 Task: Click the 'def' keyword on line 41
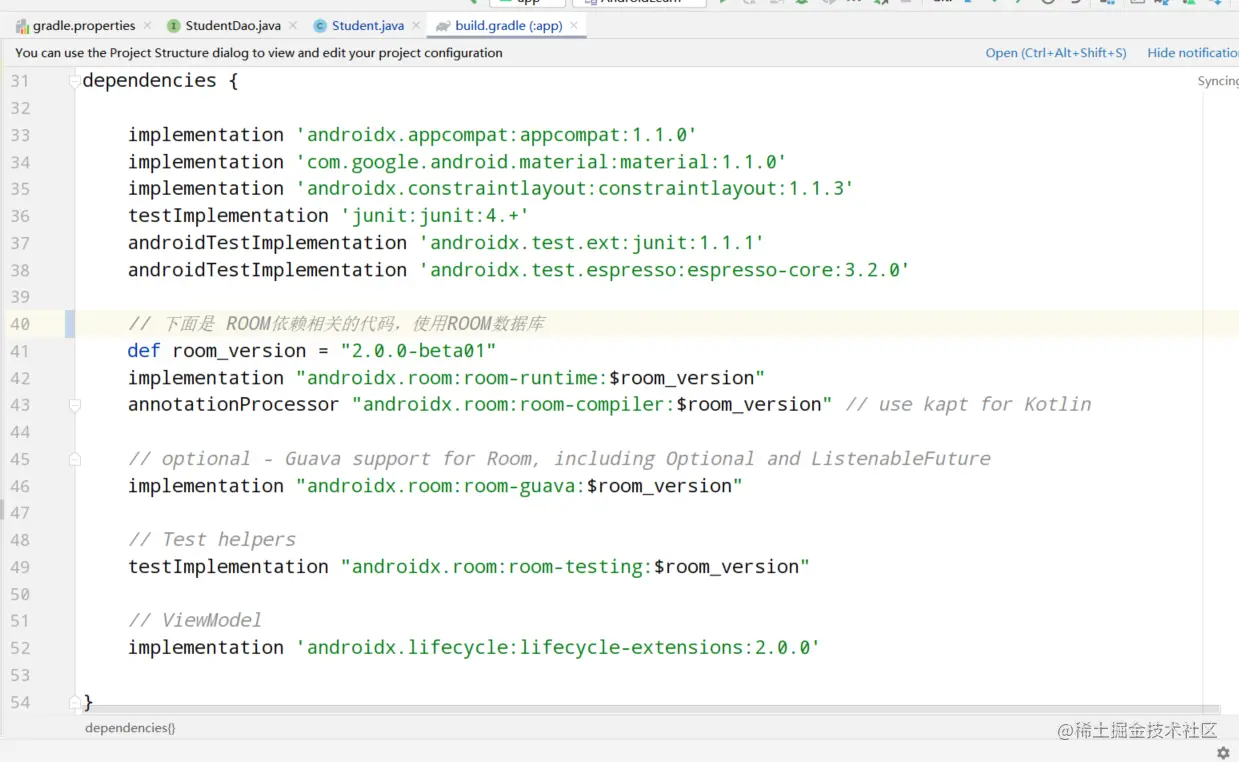144,351
